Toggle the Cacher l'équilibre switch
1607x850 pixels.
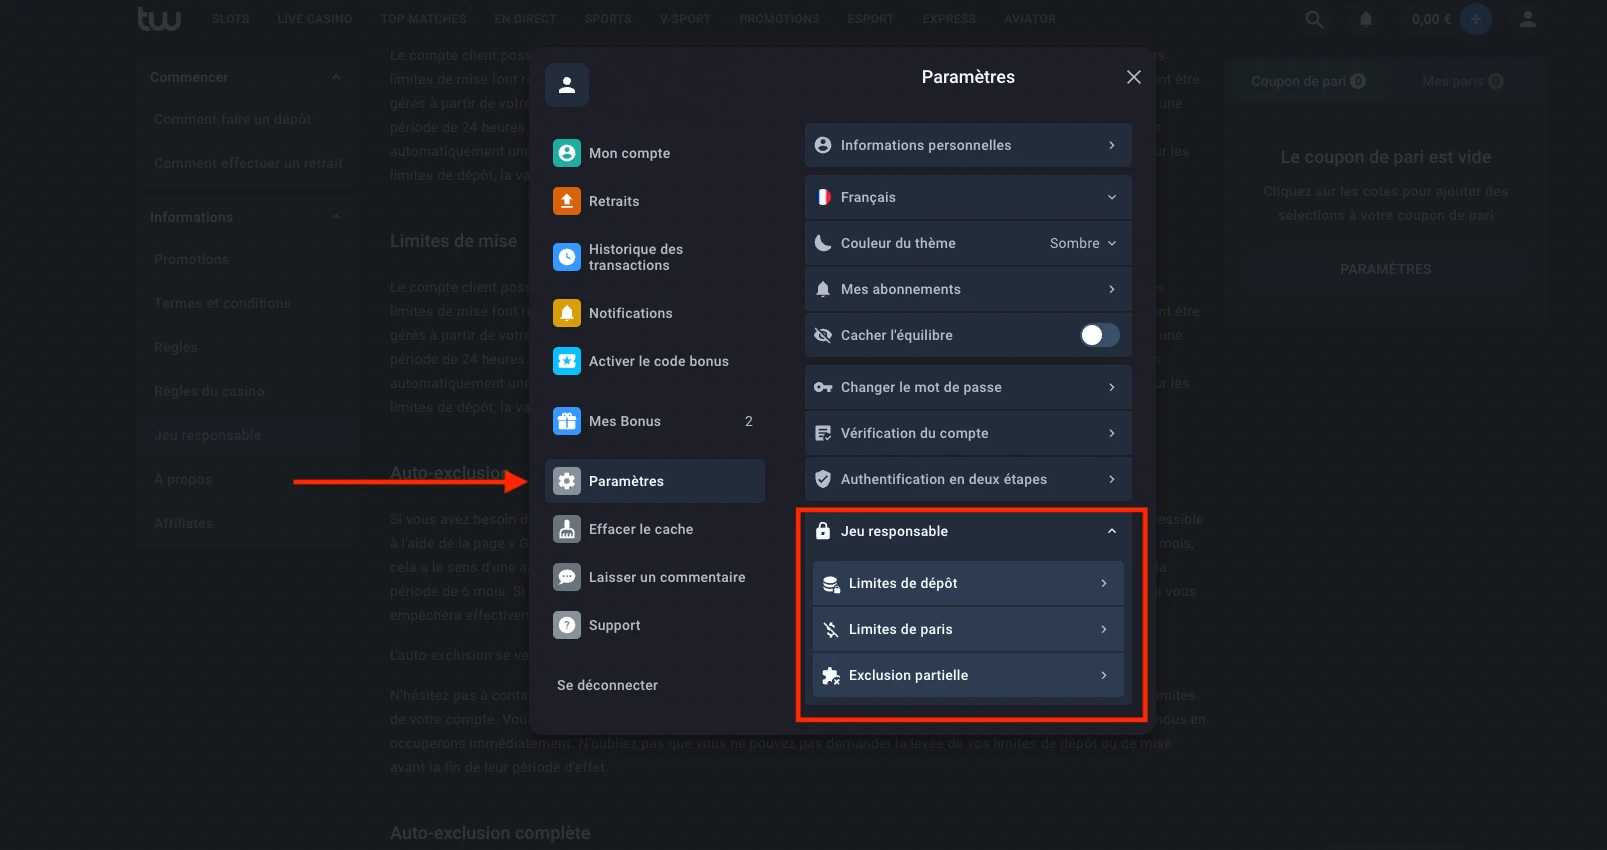pyautogui.click(x=1099, y=335)
